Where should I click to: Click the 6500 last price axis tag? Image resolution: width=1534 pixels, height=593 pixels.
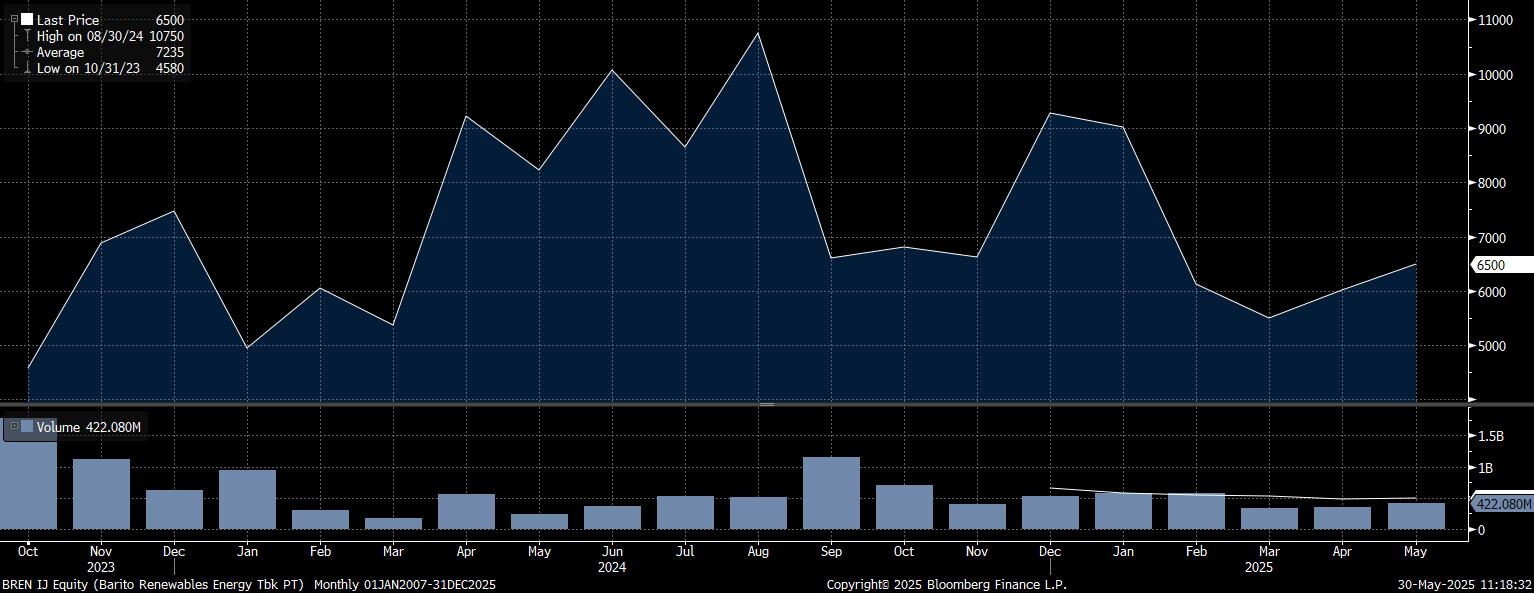click(1503, 265)
